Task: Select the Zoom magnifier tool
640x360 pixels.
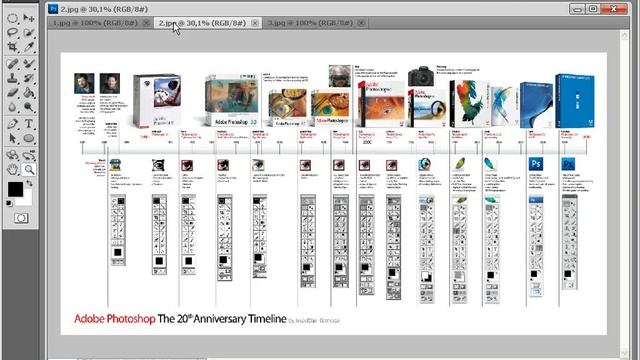Action: pos(29,169)
